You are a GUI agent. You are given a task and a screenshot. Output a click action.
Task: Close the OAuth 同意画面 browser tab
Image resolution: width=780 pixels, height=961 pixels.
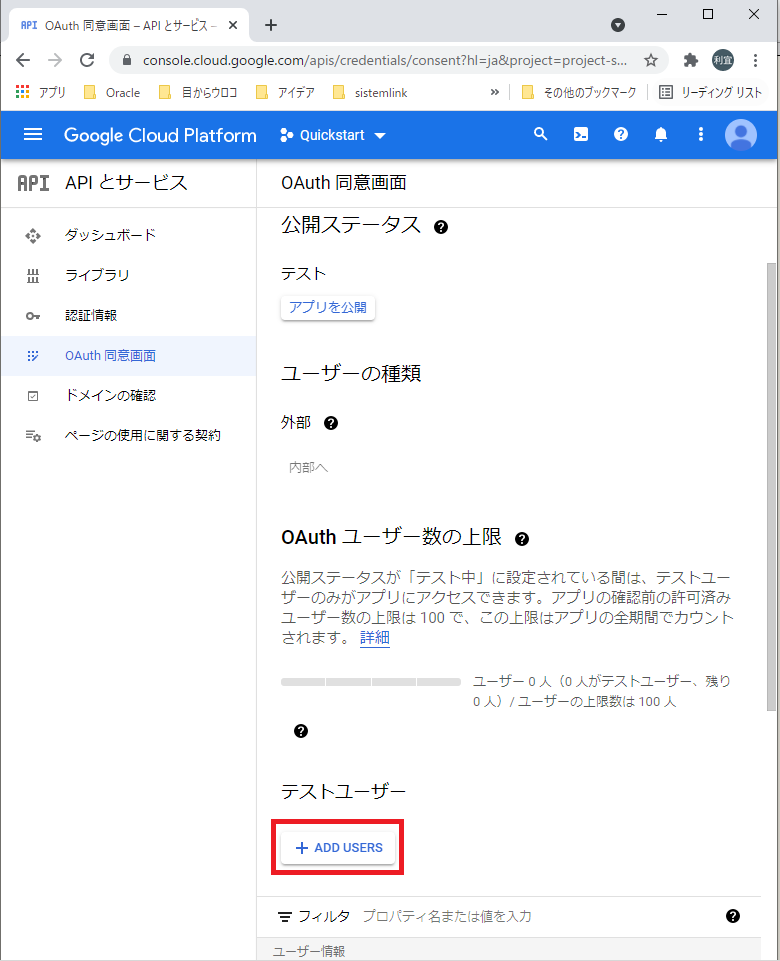[x=233, y=25]
